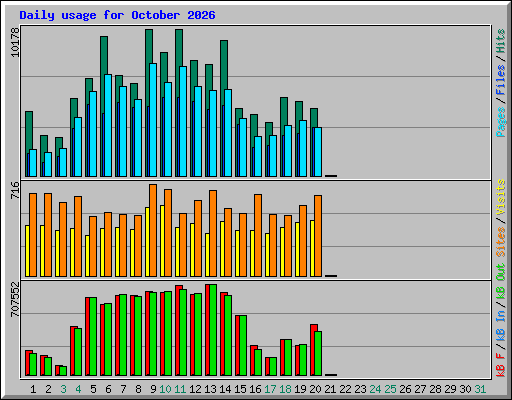The width and height of the screenshot is (512, 400).
Task: Click the orange sites bar for day 13
Action: click(x=213, y=233)
